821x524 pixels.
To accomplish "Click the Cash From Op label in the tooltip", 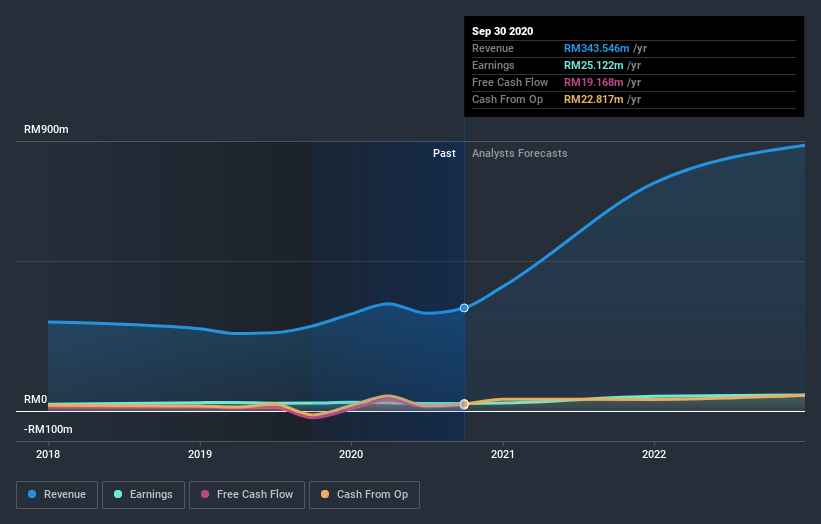I will click(x=507, y=99).
